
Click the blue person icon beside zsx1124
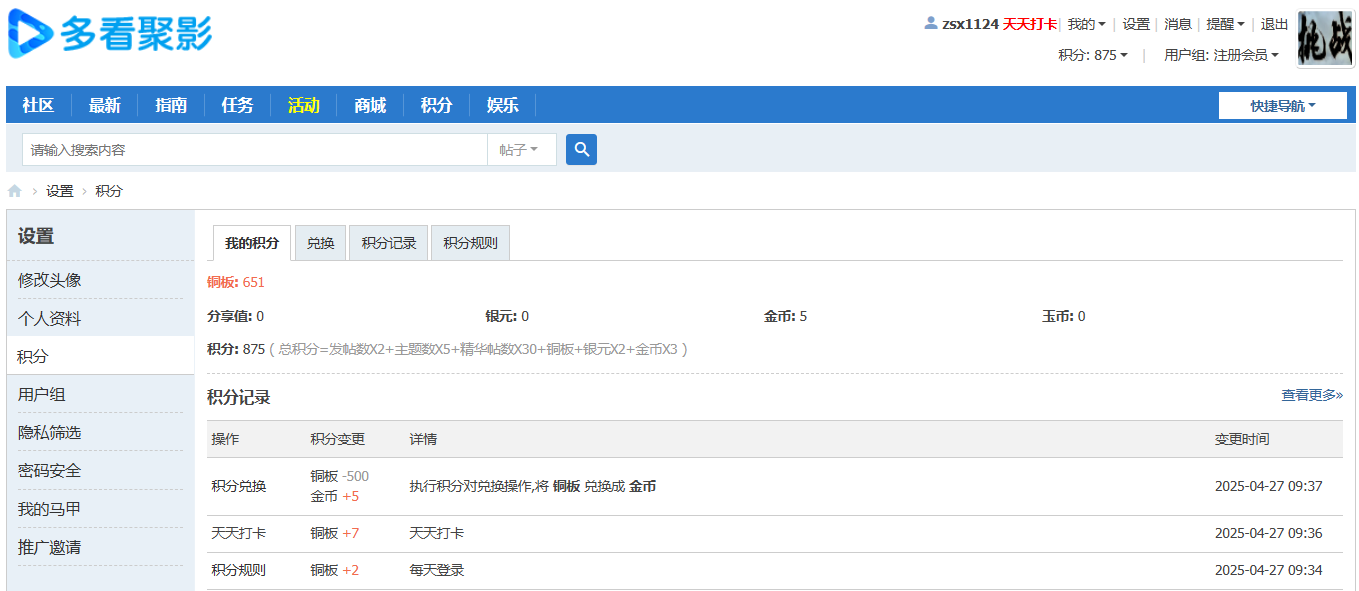pyautogui.click(x=930, y=23)
